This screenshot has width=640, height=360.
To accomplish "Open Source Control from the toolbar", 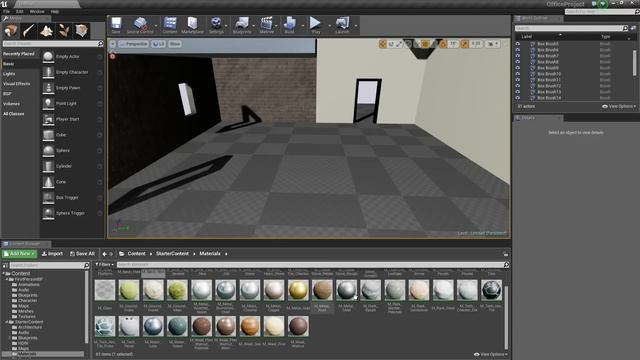I will [140, 25].
